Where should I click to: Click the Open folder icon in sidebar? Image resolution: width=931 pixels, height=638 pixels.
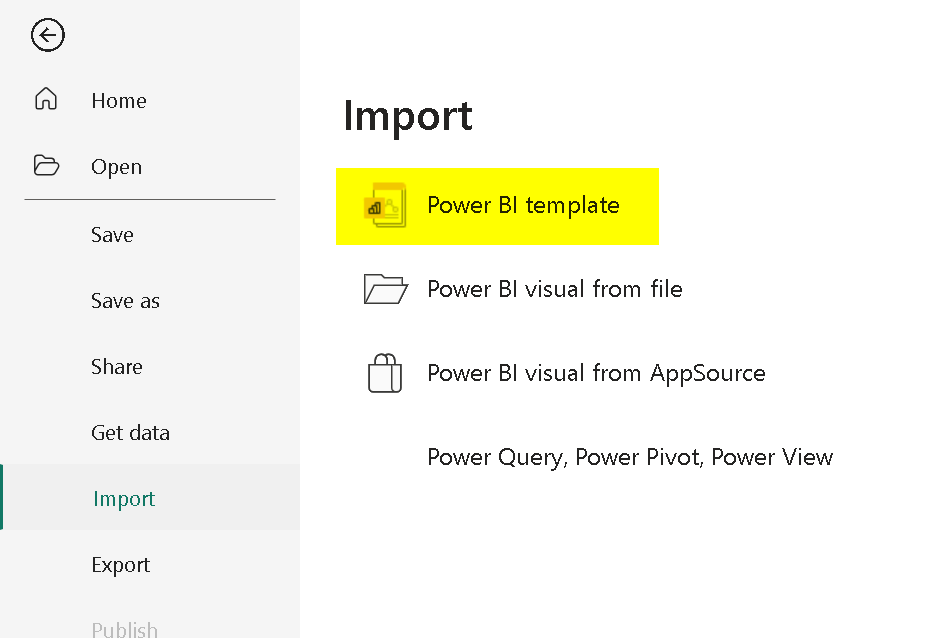pos(46,166)
